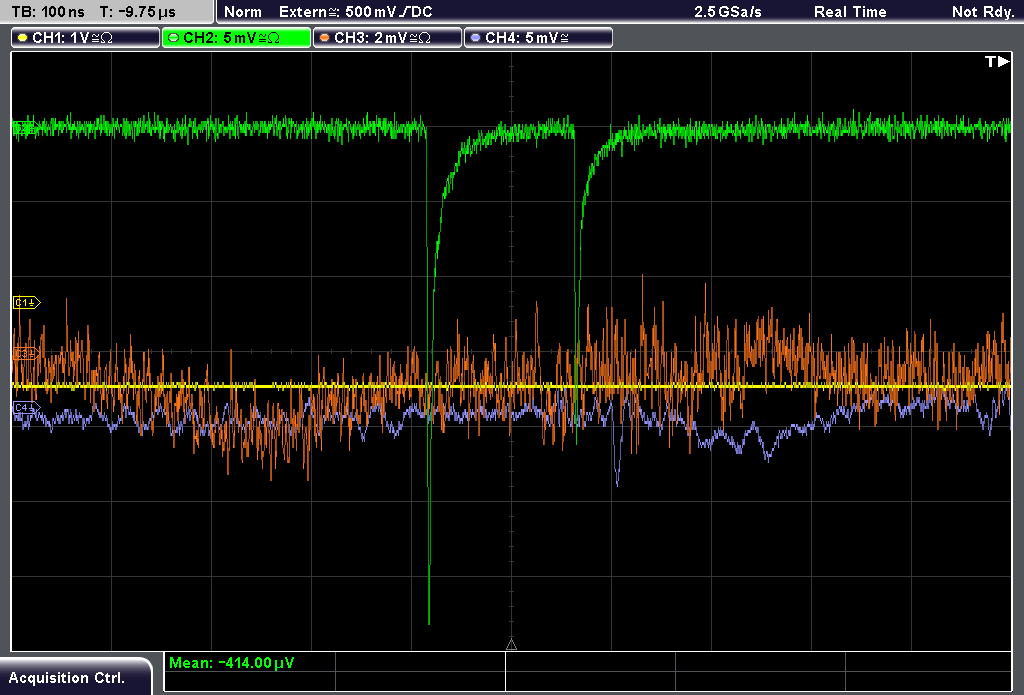Click the orange C3 ground level marker
The height and width of the screenshot is (695, 1024).
click(26, 353)
